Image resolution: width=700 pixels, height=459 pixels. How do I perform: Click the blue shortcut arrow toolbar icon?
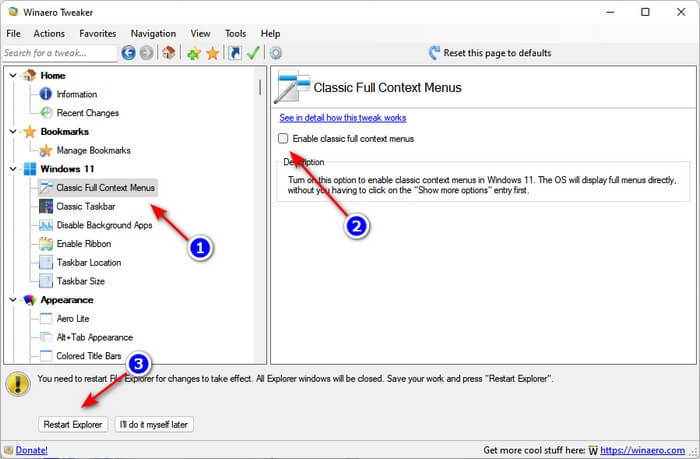[235, 53]
